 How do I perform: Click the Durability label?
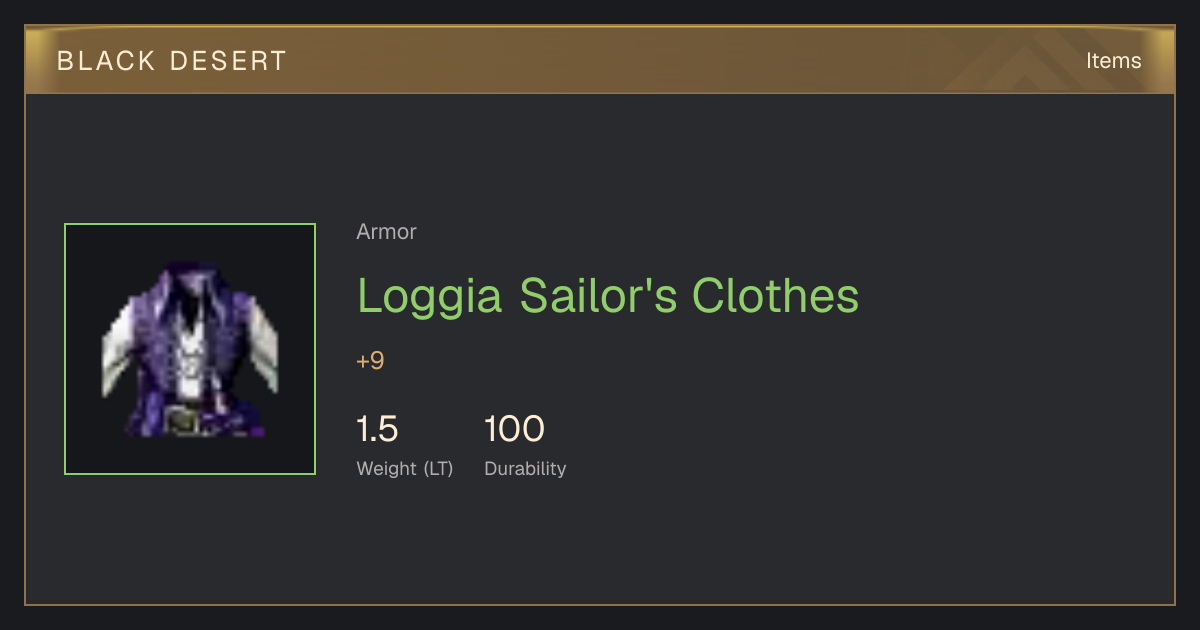525,469
